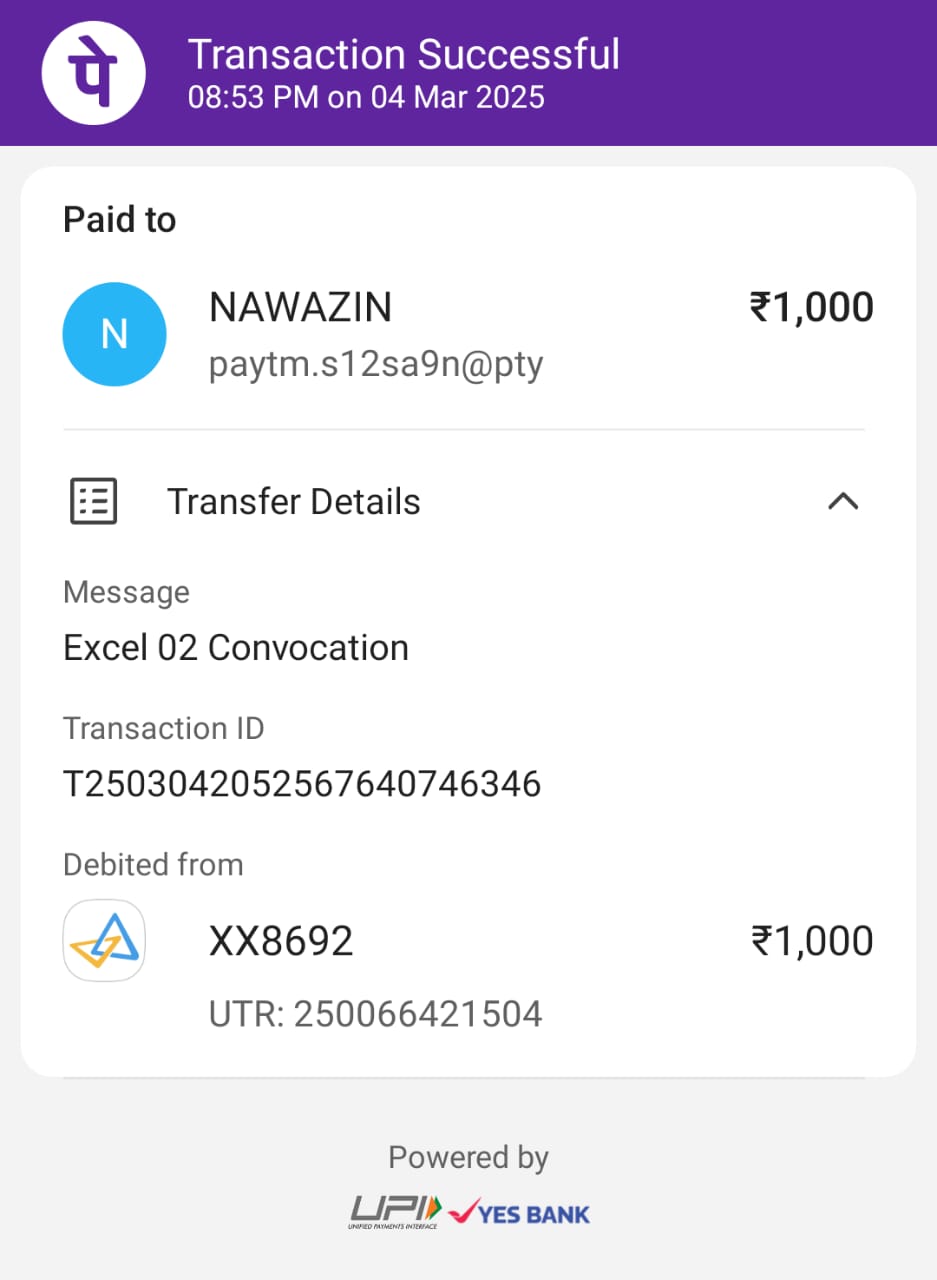
Task: Click the Transaction Successful title
Action: [x=404, y=54]
